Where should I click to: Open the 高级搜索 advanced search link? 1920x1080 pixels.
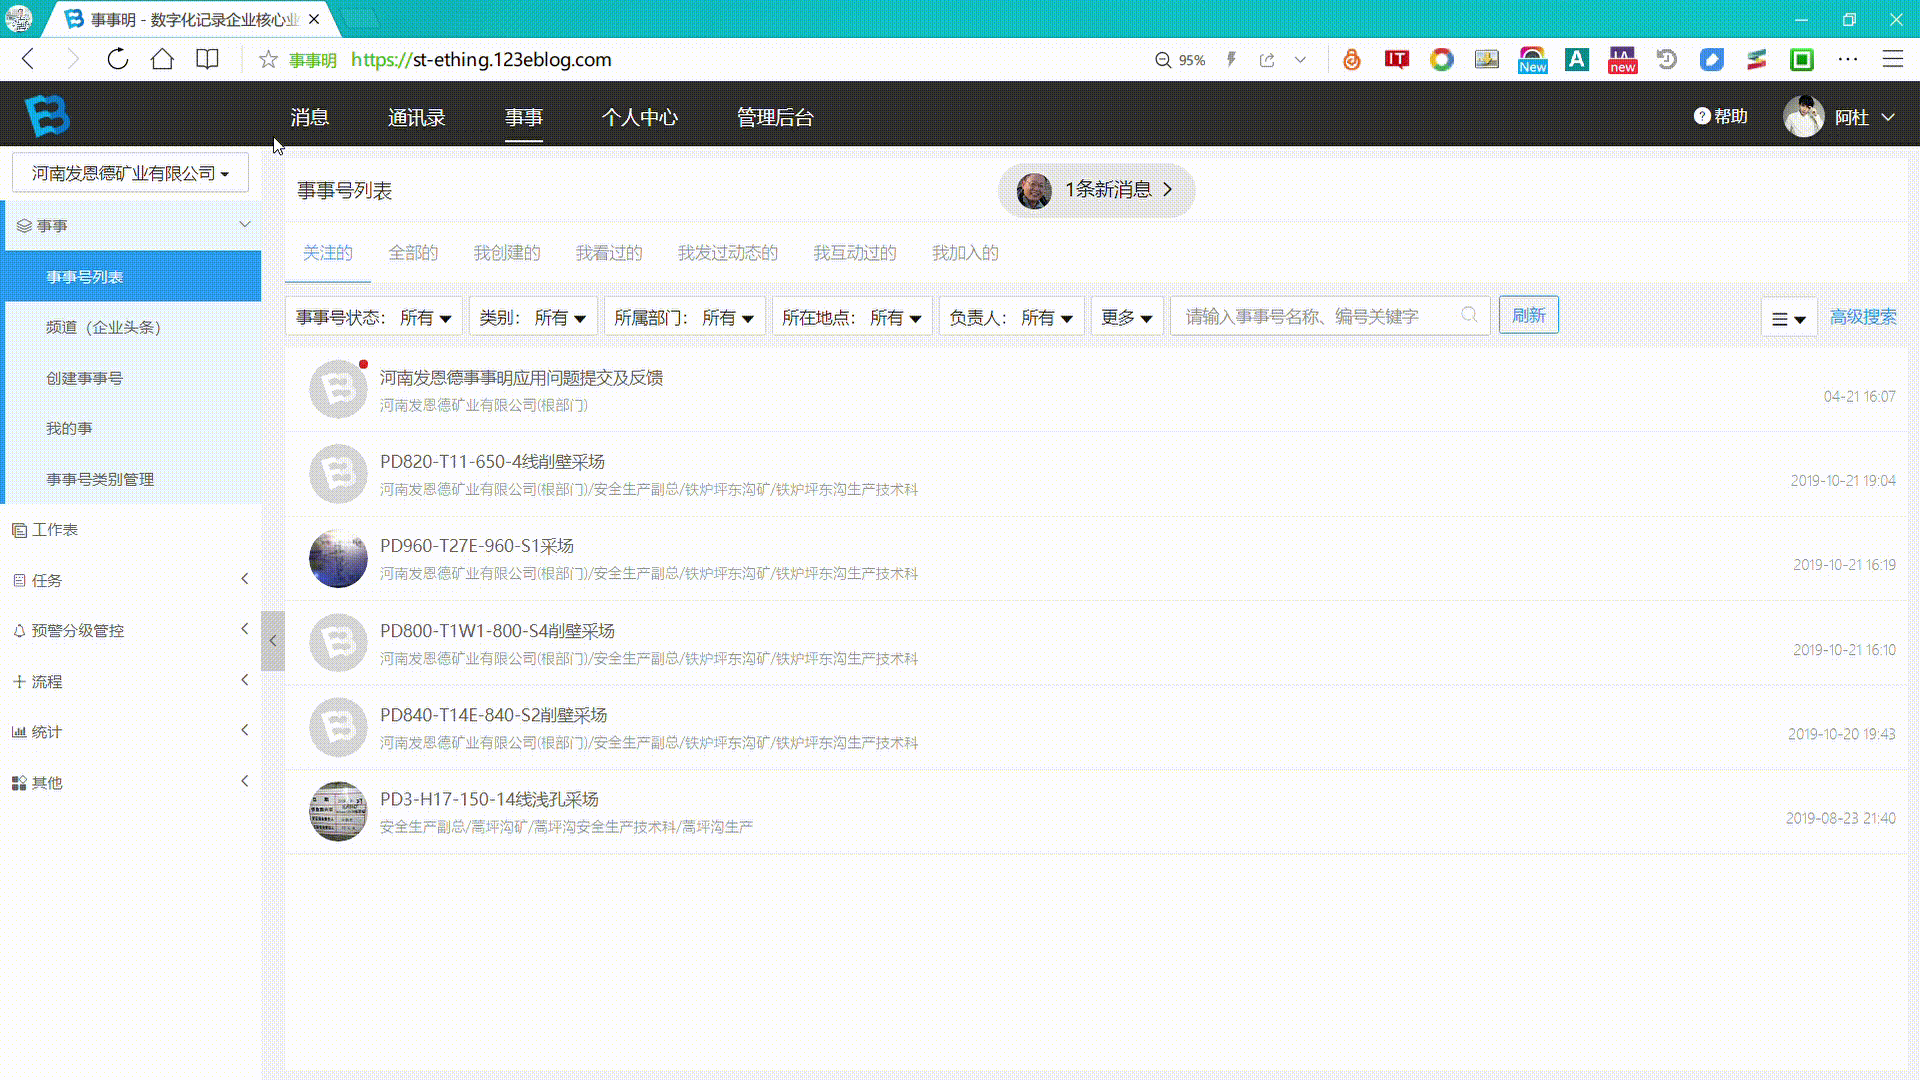click(1863, 317)
